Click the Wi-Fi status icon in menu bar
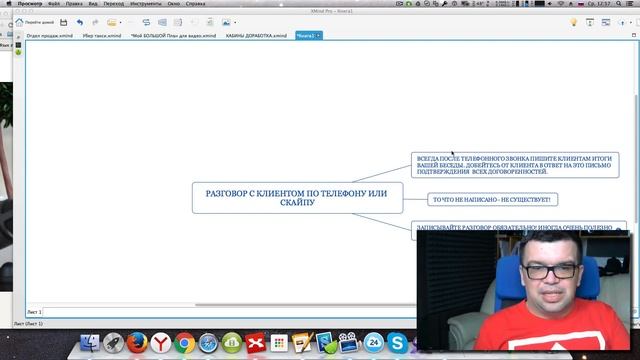This screenshot has height=360, width=640. 560,4
